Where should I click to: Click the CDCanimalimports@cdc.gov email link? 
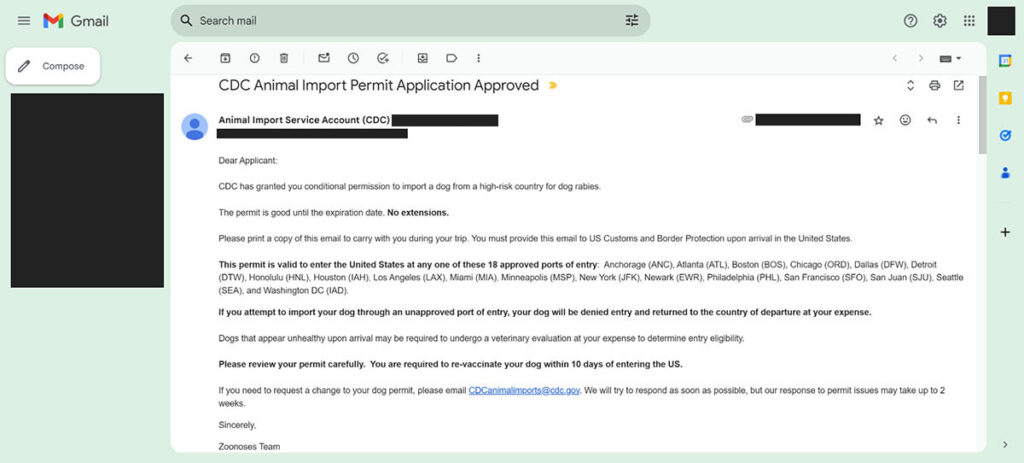pos(524,390)
